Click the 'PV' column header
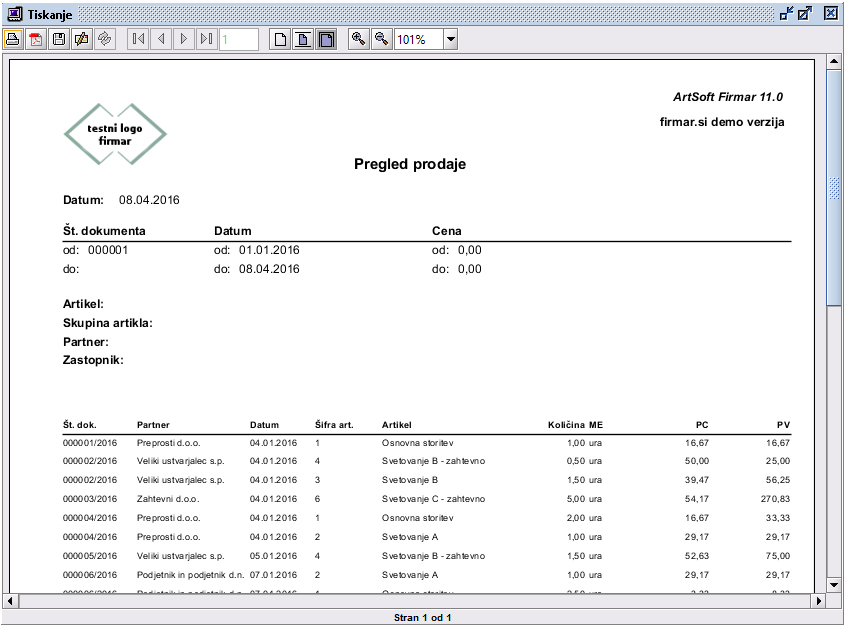This screenshot has width=847, height=628. point(784,425)
